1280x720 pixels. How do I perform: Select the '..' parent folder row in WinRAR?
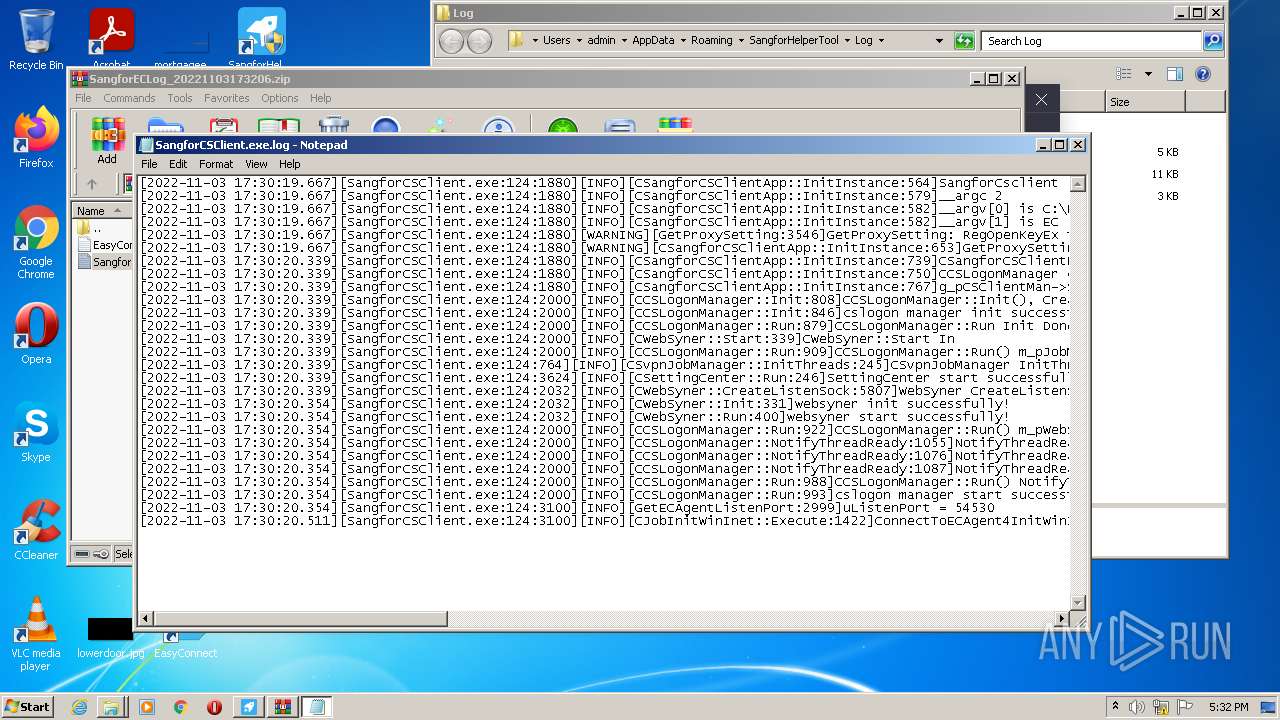[104, 228]
